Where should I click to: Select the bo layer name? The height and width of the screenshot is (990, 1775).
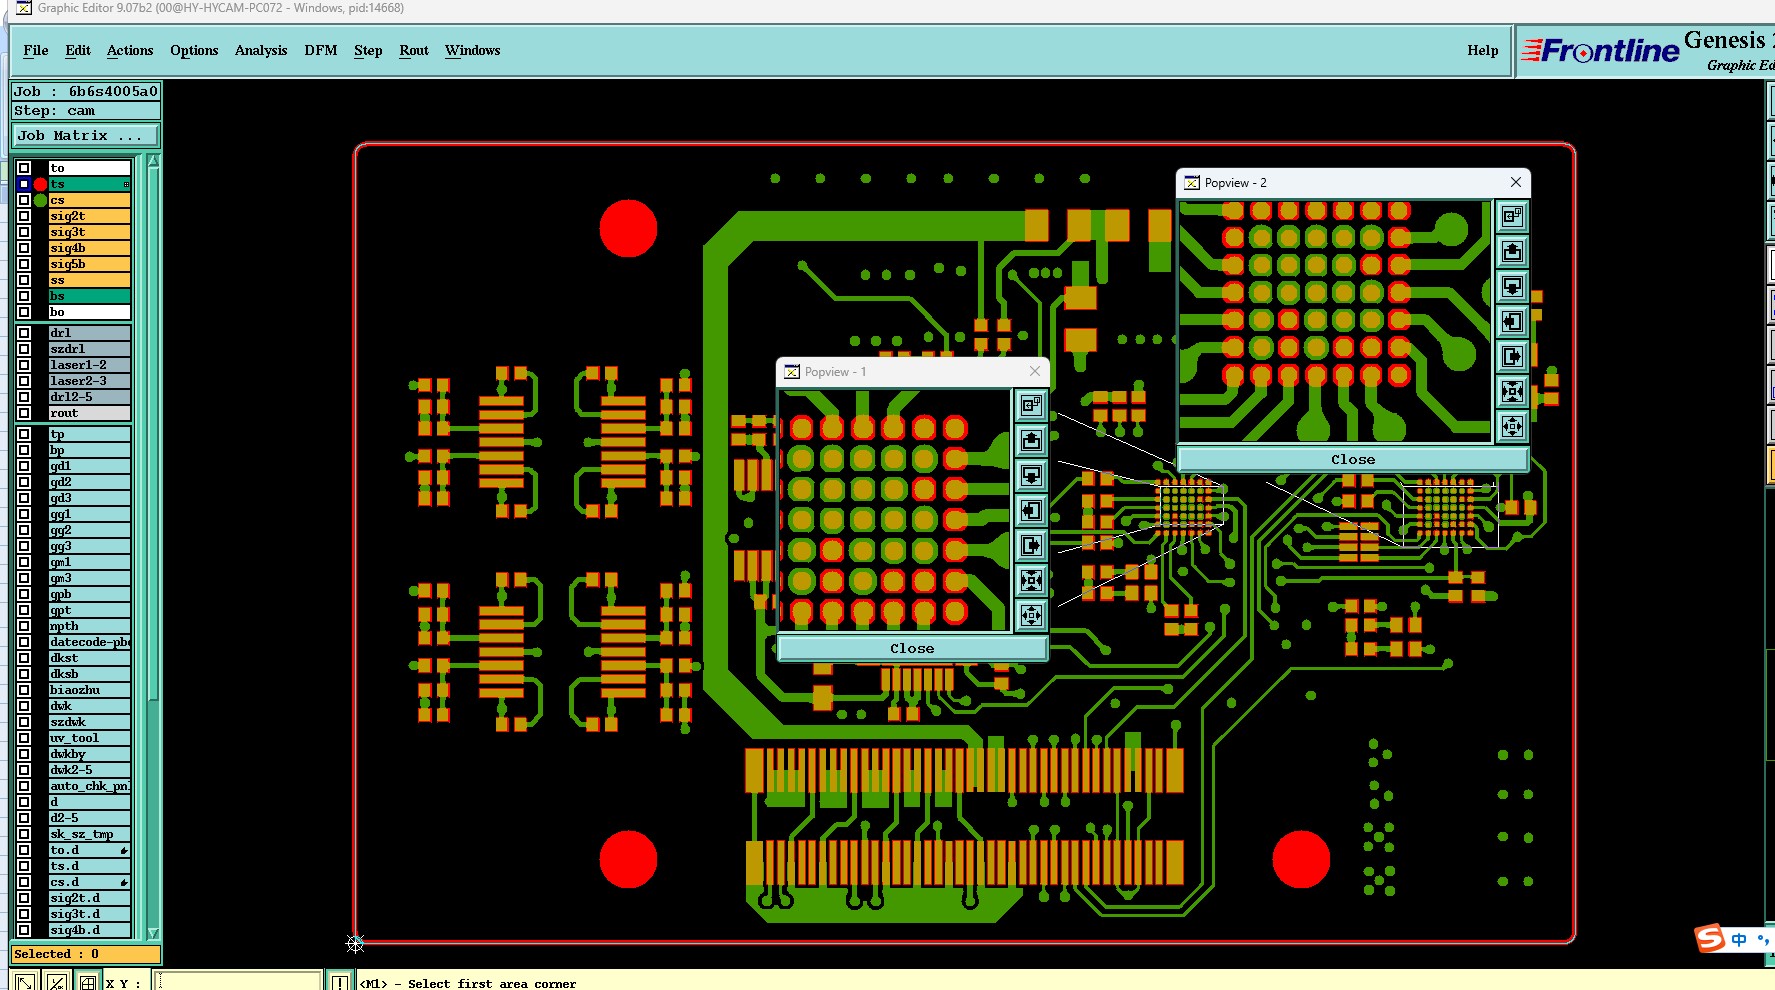pos(90,312)
